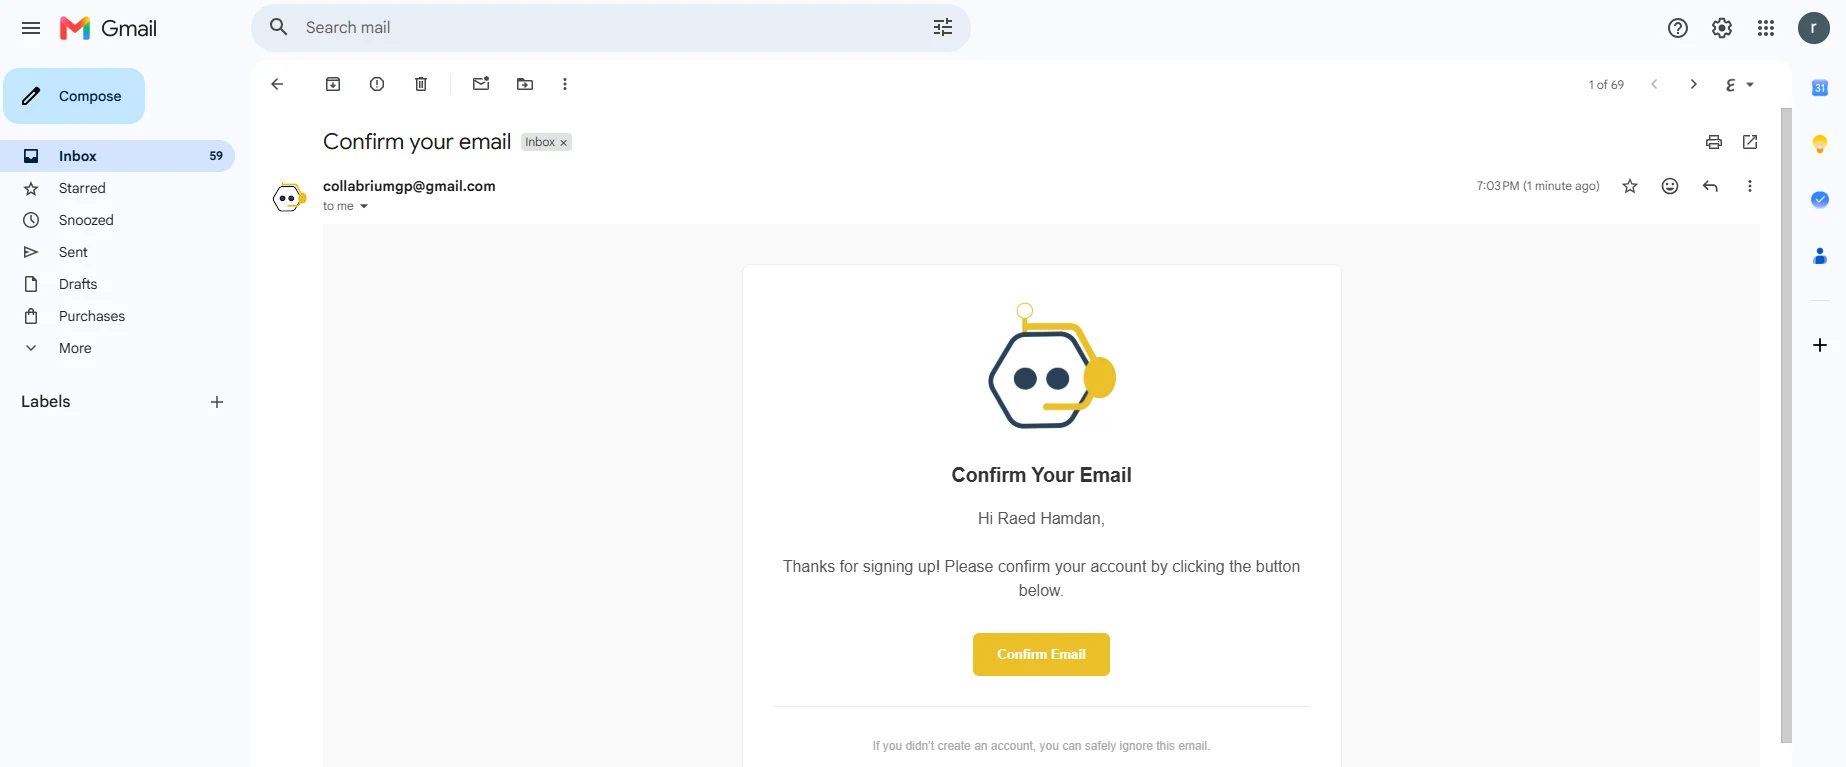This screenshot has height=767, width=1846.
Task: Click the back to inbox arrow
Action: click(x=277, y=84)
